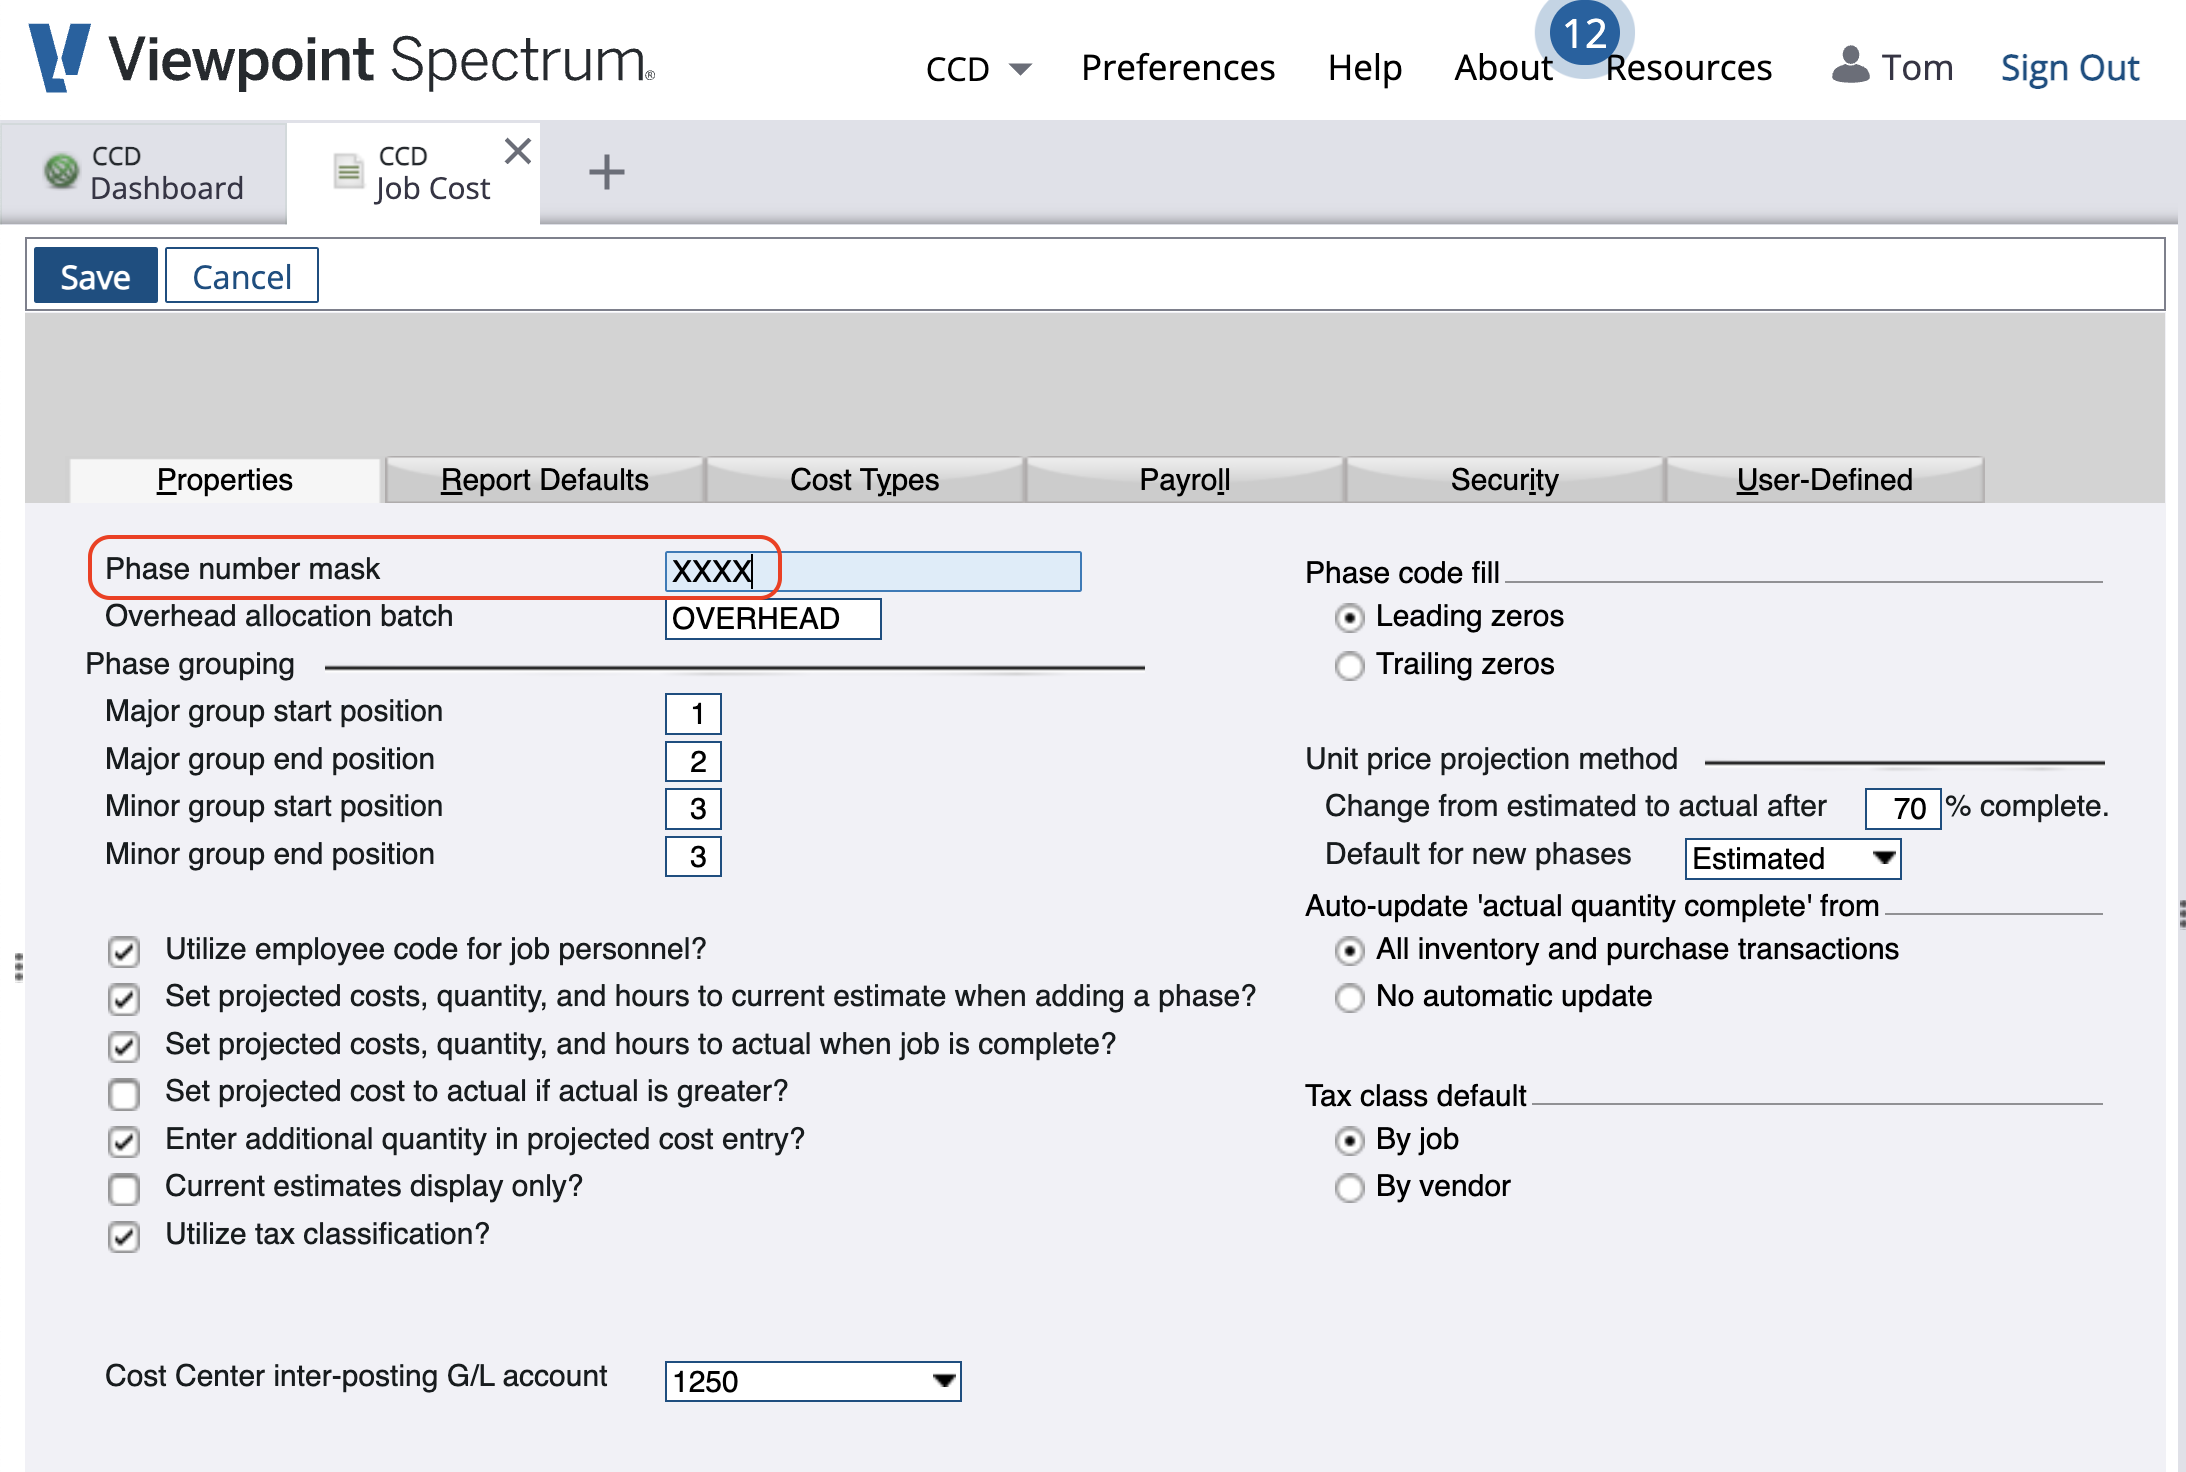This screenshot has height=1472, width=2186.
Task: Click the Phase number mask field
Action: pos(873,571)
